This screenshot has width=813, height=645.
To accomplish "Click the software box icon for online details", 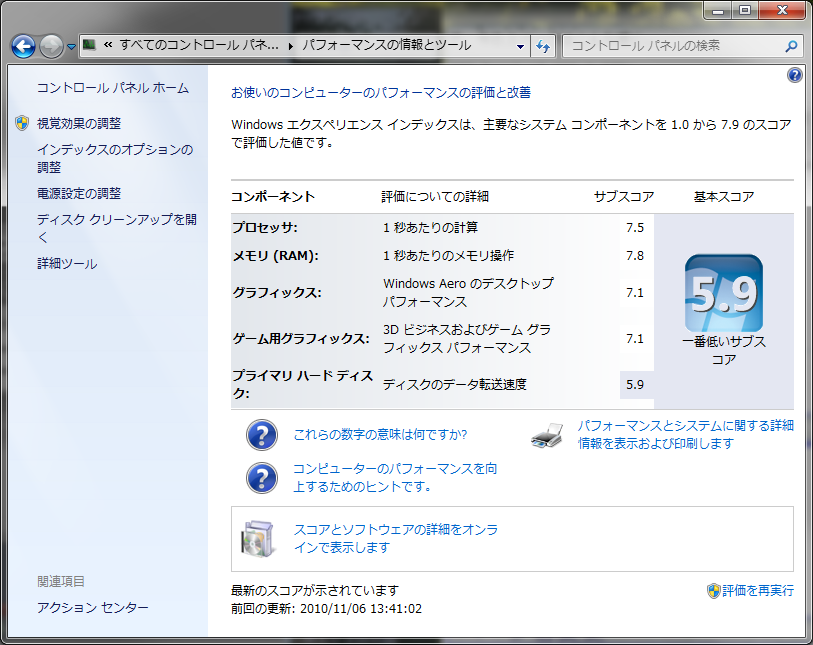I will (x=258, y=538).
